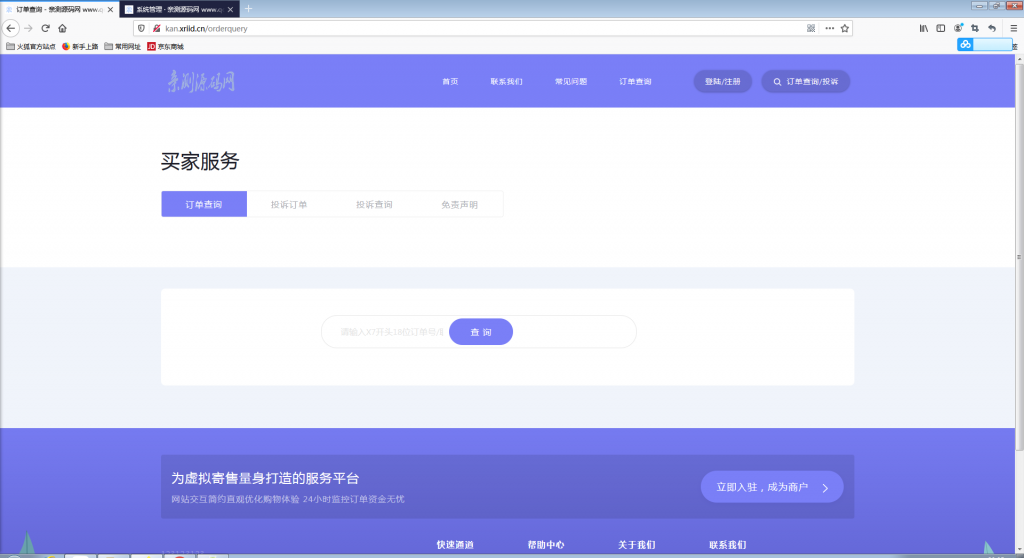Click the back navigation arrow

pyautogui.click(x=11, y=28)
